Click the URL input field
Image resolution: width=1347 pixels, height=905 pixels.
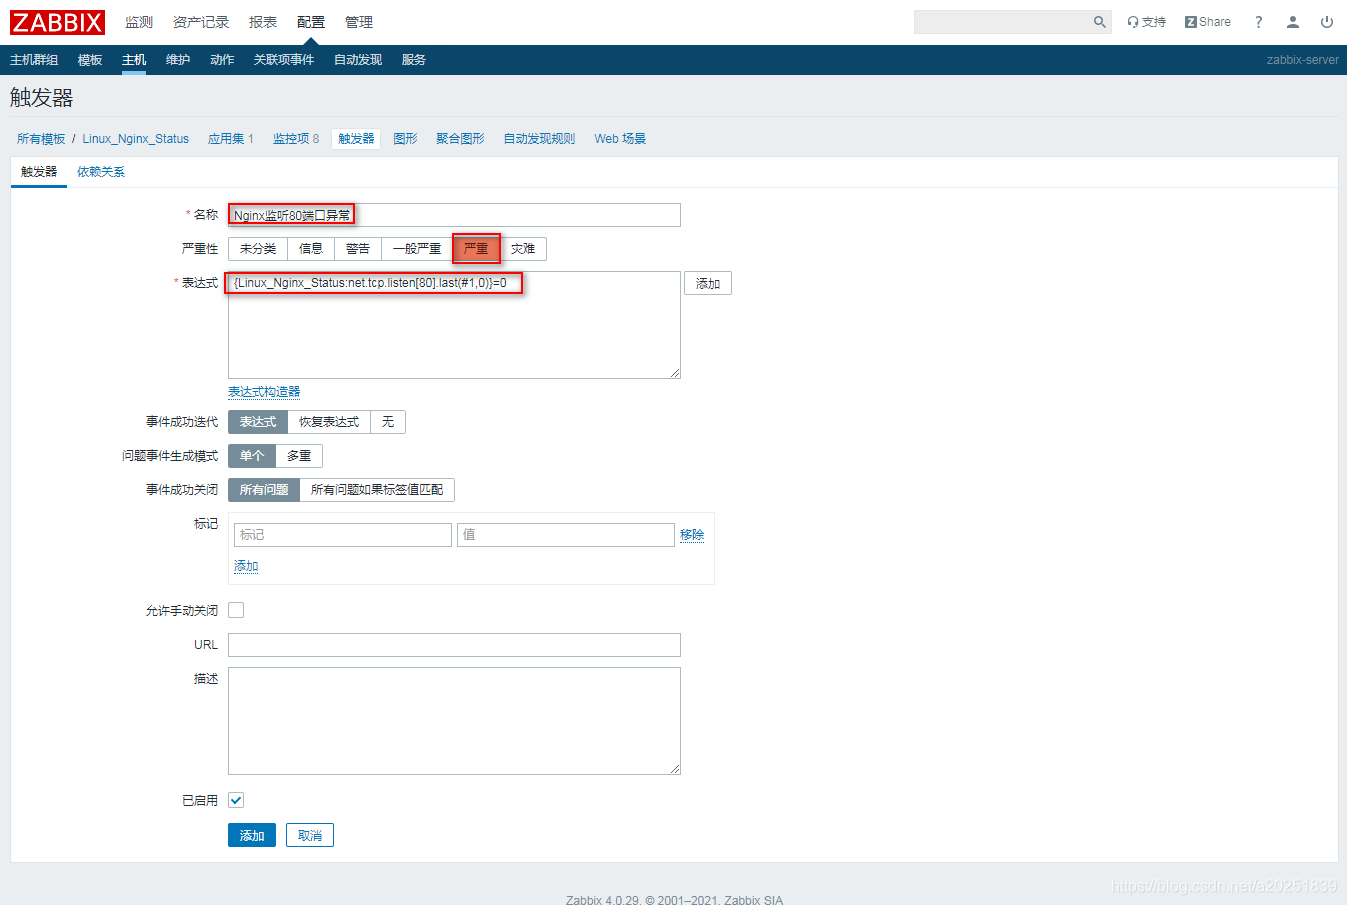click(x=454, y=645)
